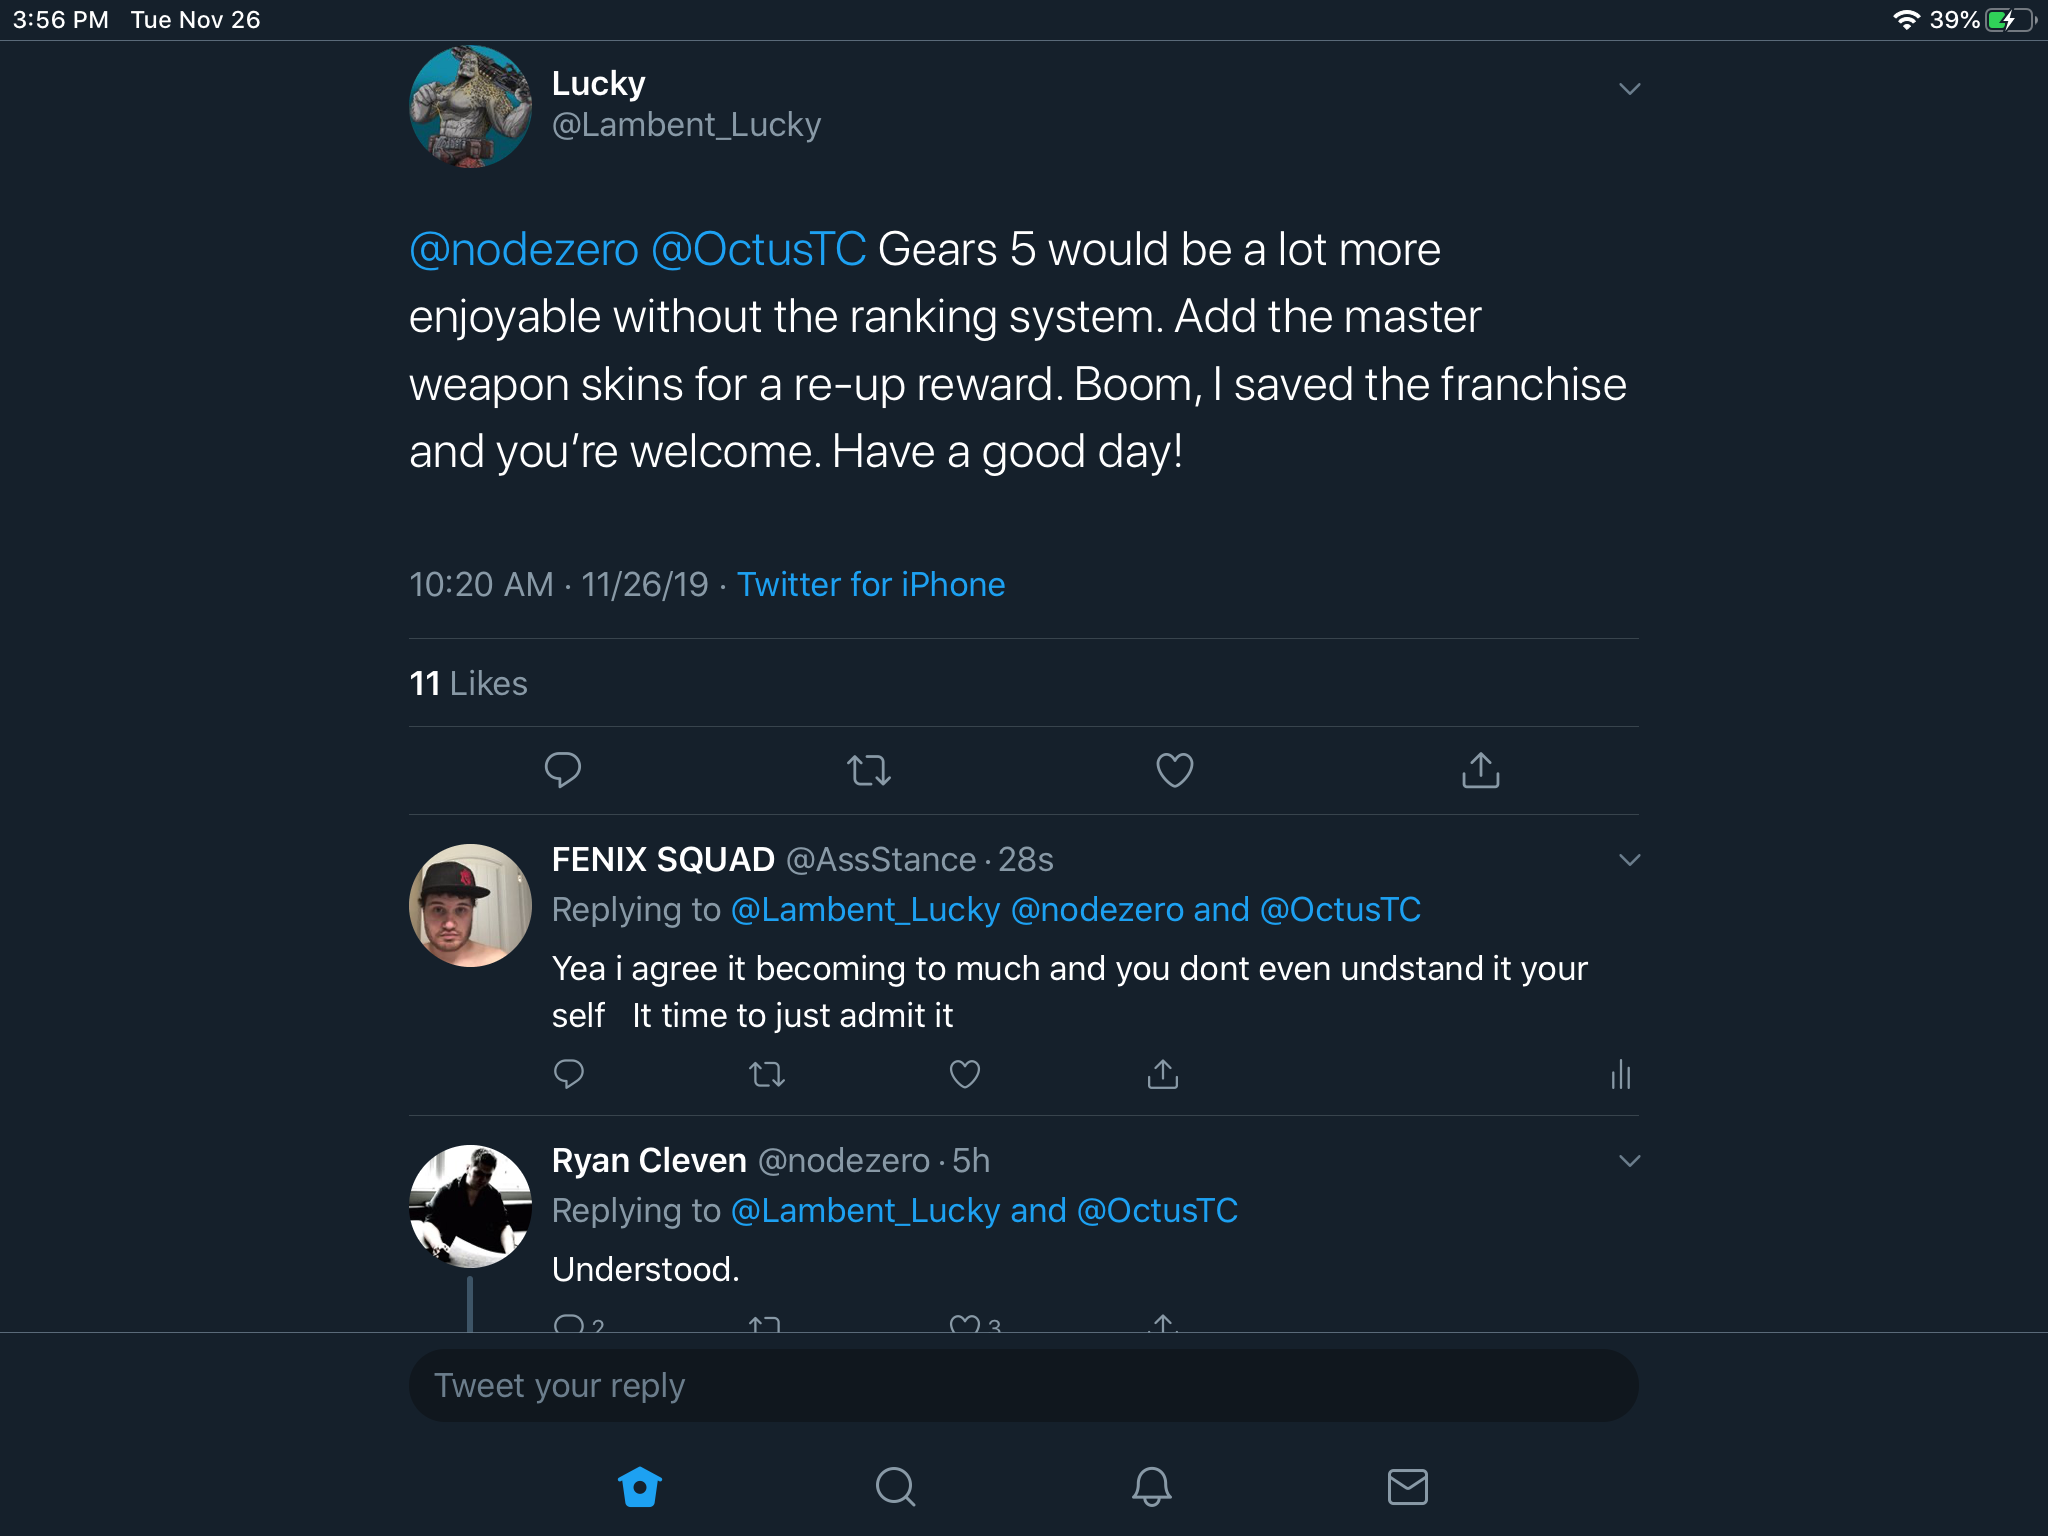
Task: Open the Notifications bell tab
Action: pyautogui.click(x=1151, y=1487)
